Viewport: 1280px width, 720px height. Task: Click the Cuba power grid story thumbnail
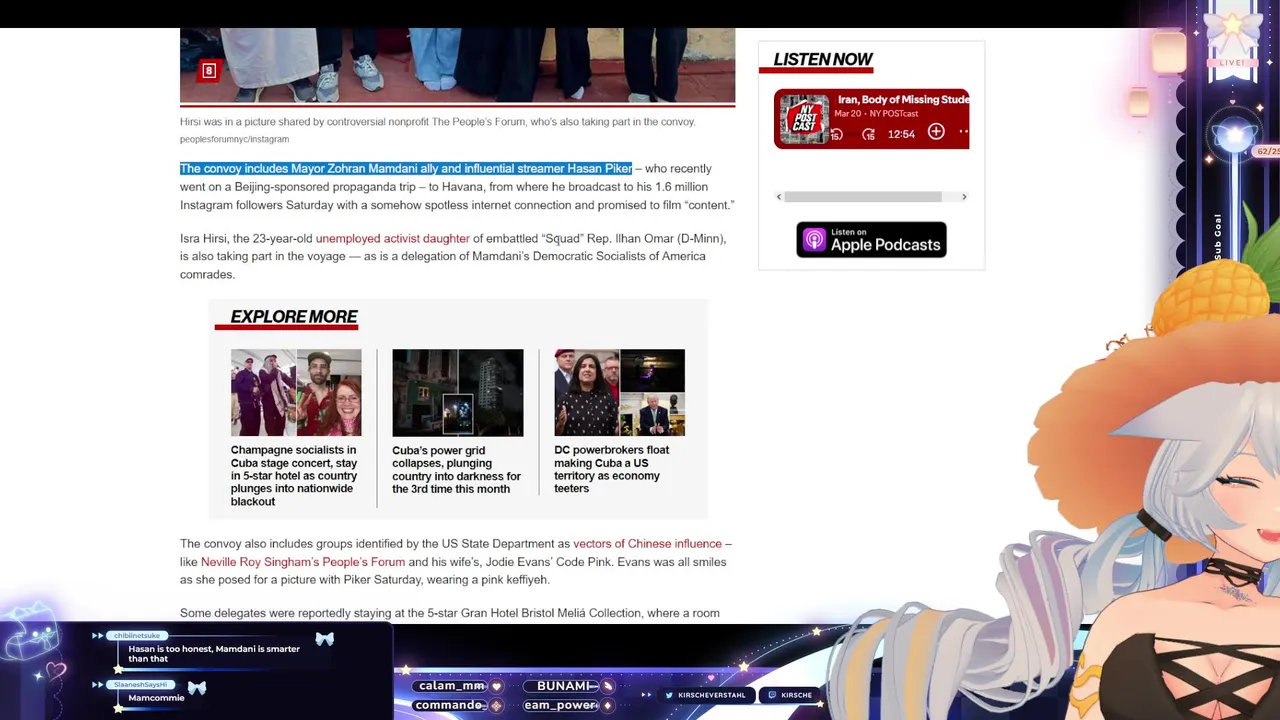click(457, 392)
